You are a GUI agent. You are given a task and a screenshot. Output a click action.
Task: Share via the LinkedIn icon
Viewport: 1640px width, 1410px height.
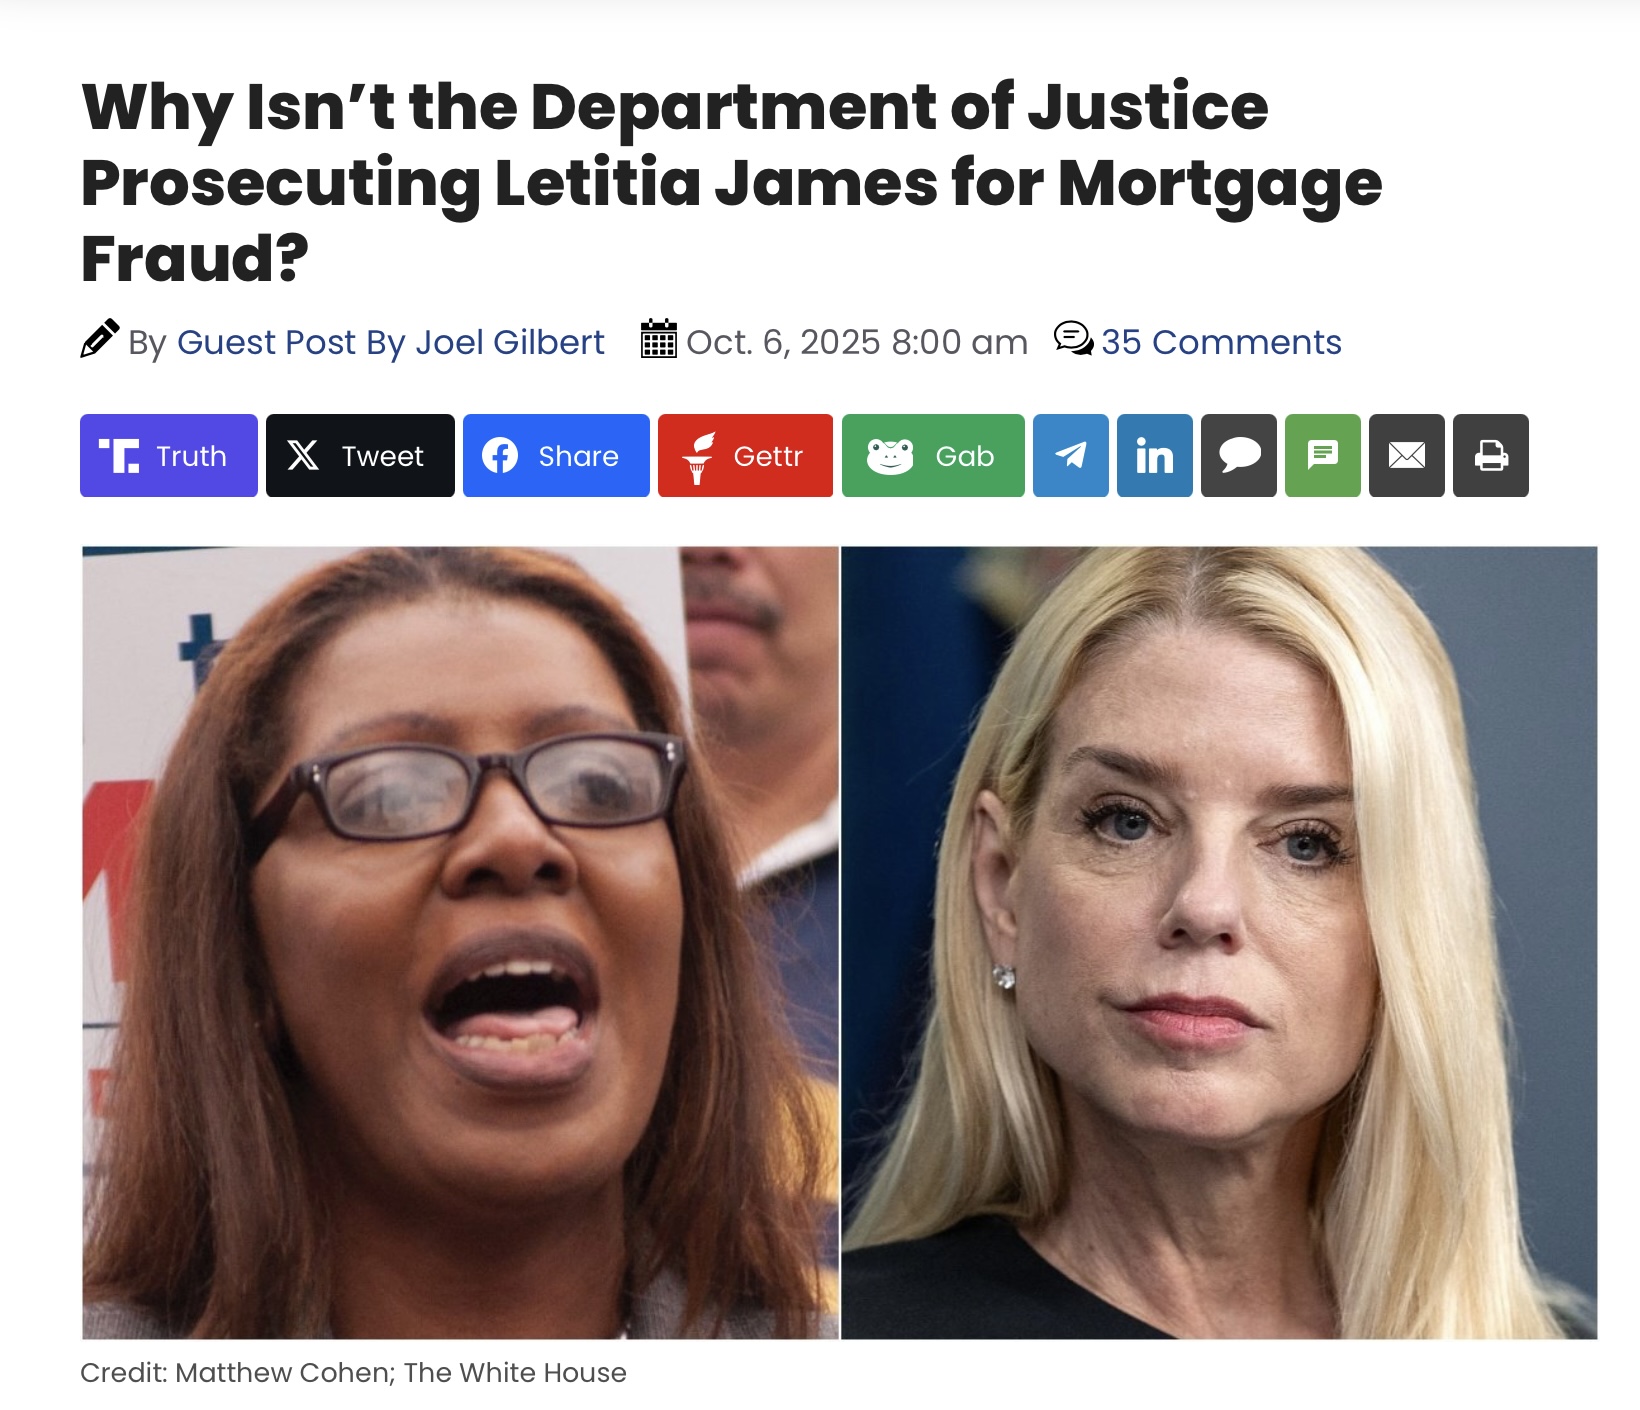point(1155,455)
